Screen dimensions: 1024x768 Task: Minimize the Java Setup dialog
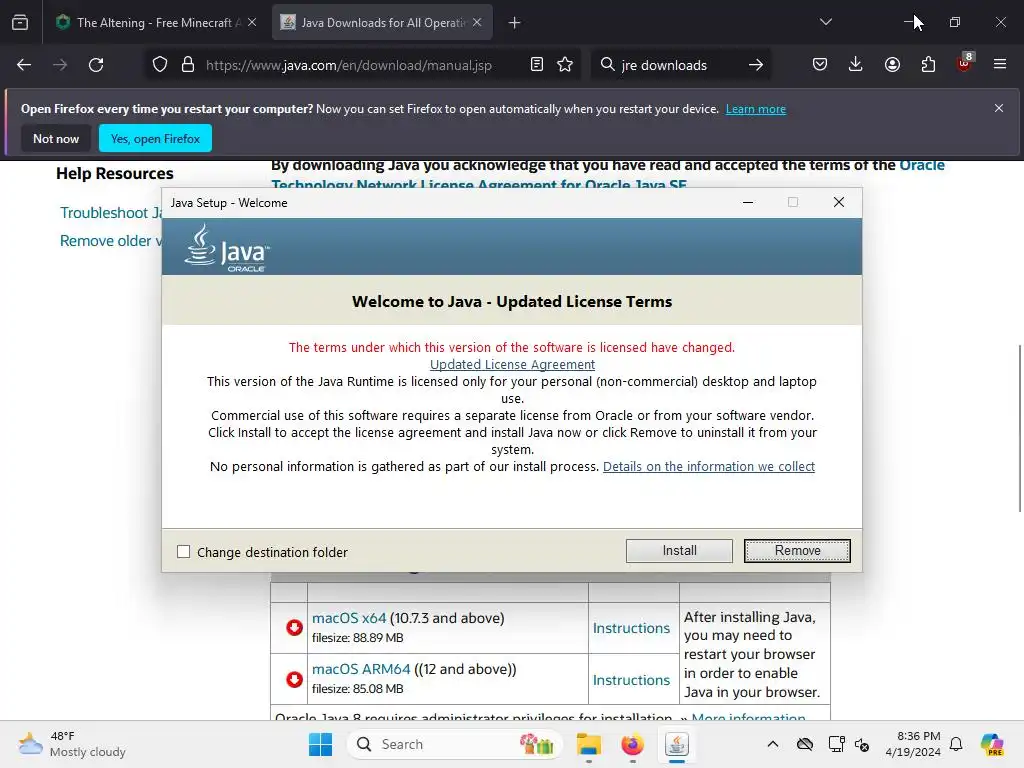pos(748,202)
